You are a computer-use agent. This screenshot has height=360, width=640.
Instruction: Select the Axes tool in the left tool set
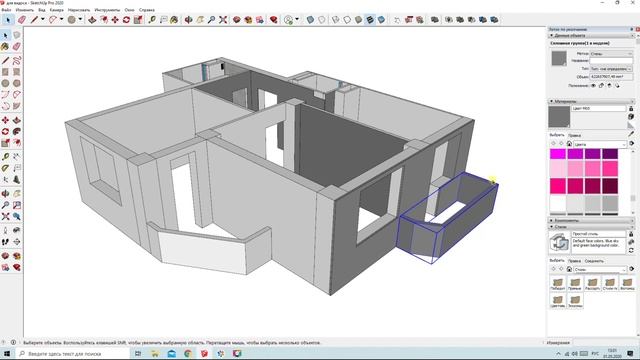[5, 180]
